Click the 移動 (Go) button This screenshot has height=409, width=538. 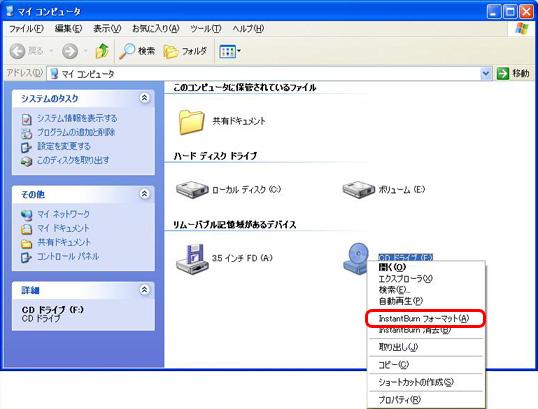513,73
